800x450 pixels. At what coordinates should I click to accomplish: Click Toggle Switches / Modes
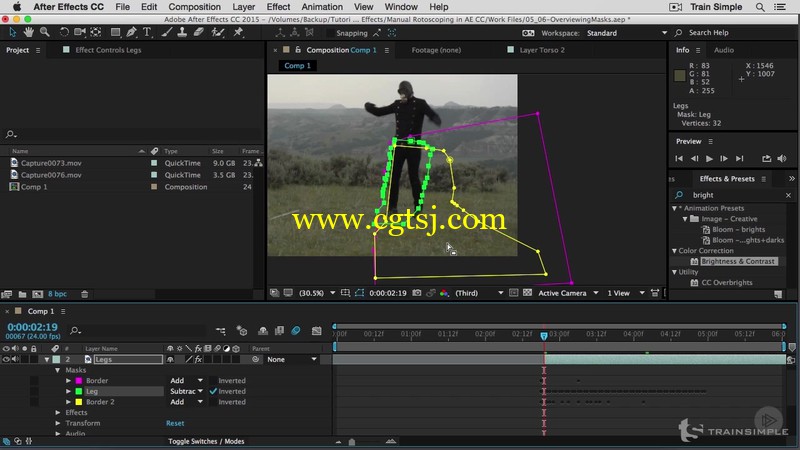(x=206, y=441)
